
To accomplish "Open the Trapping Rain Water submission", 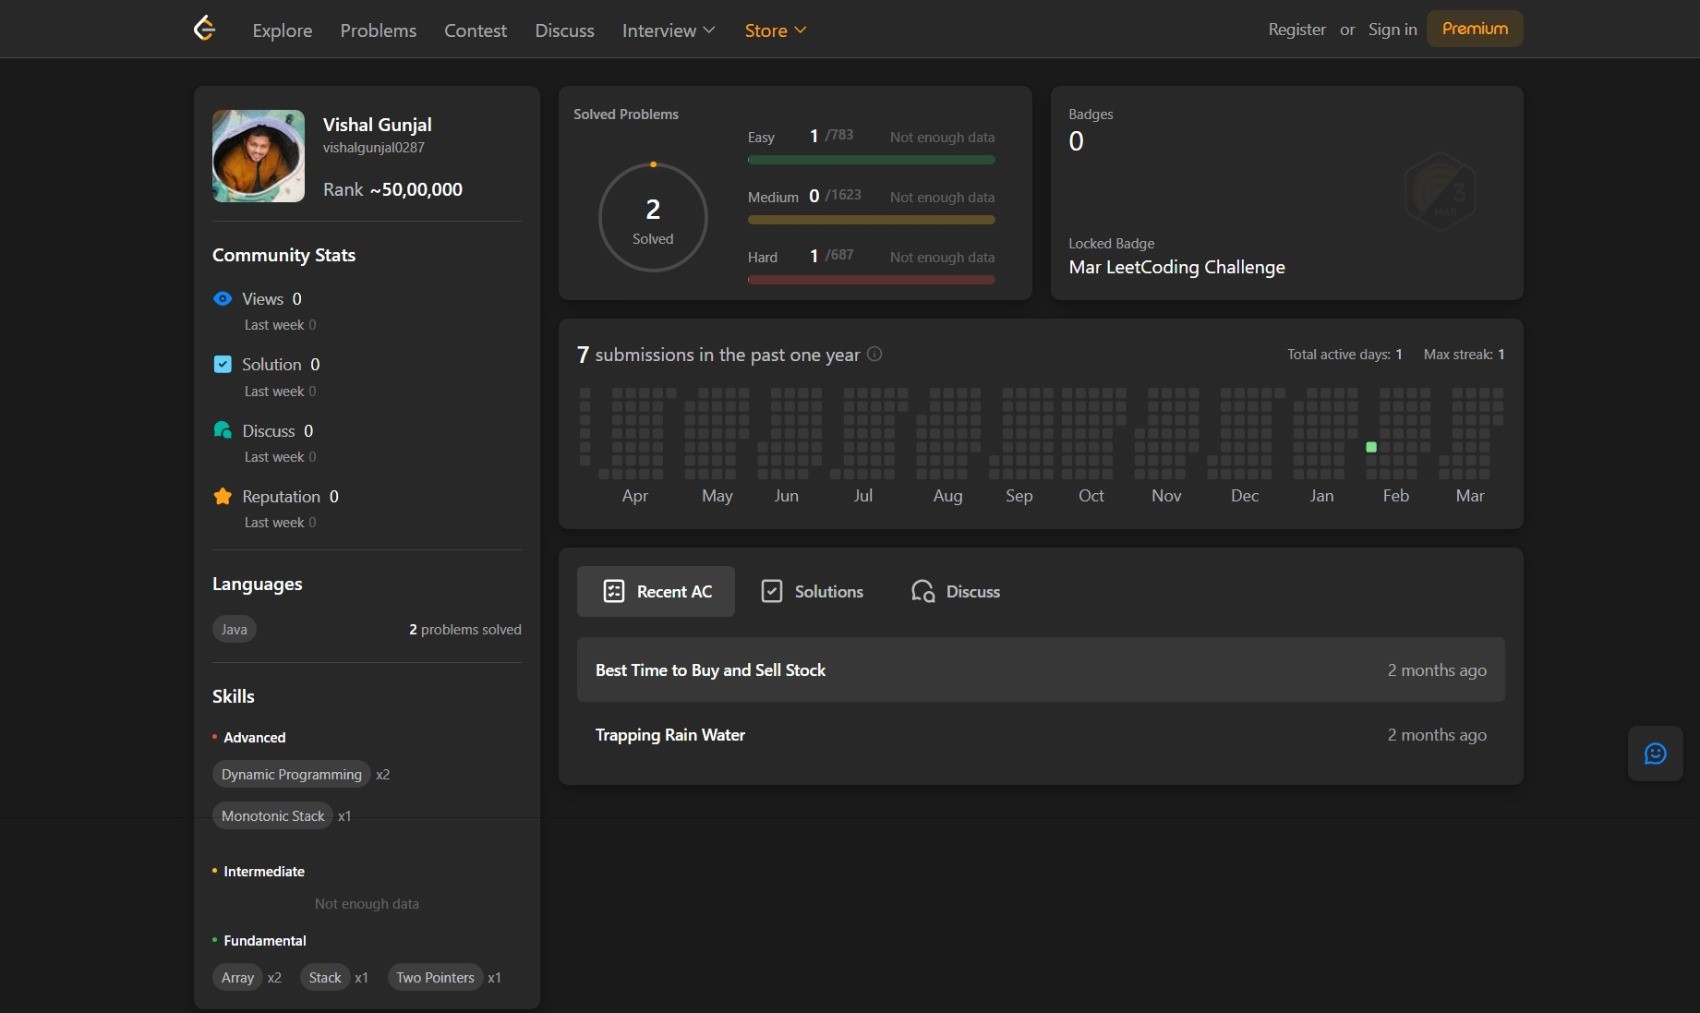I will tap(1041, 735).
